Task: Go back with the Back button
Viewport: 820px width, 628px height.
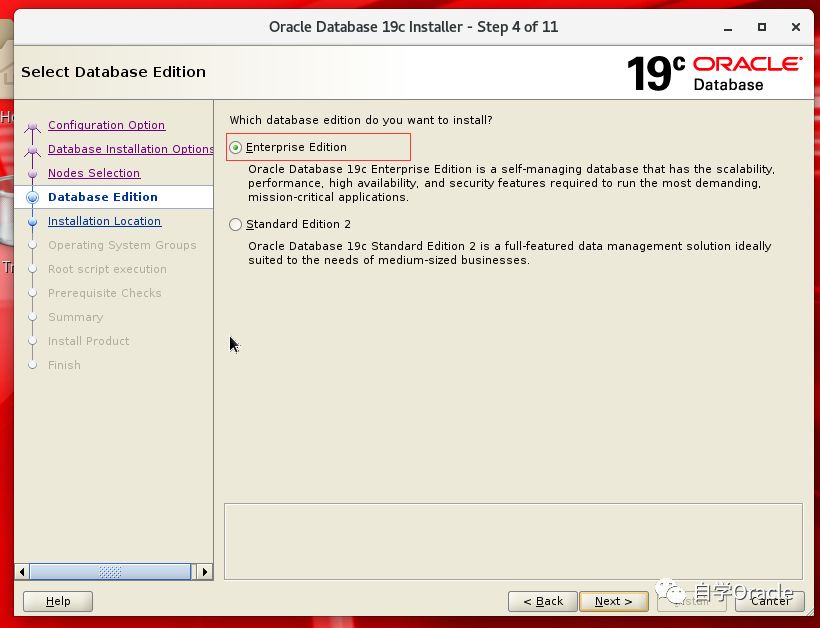Action: 543,601
